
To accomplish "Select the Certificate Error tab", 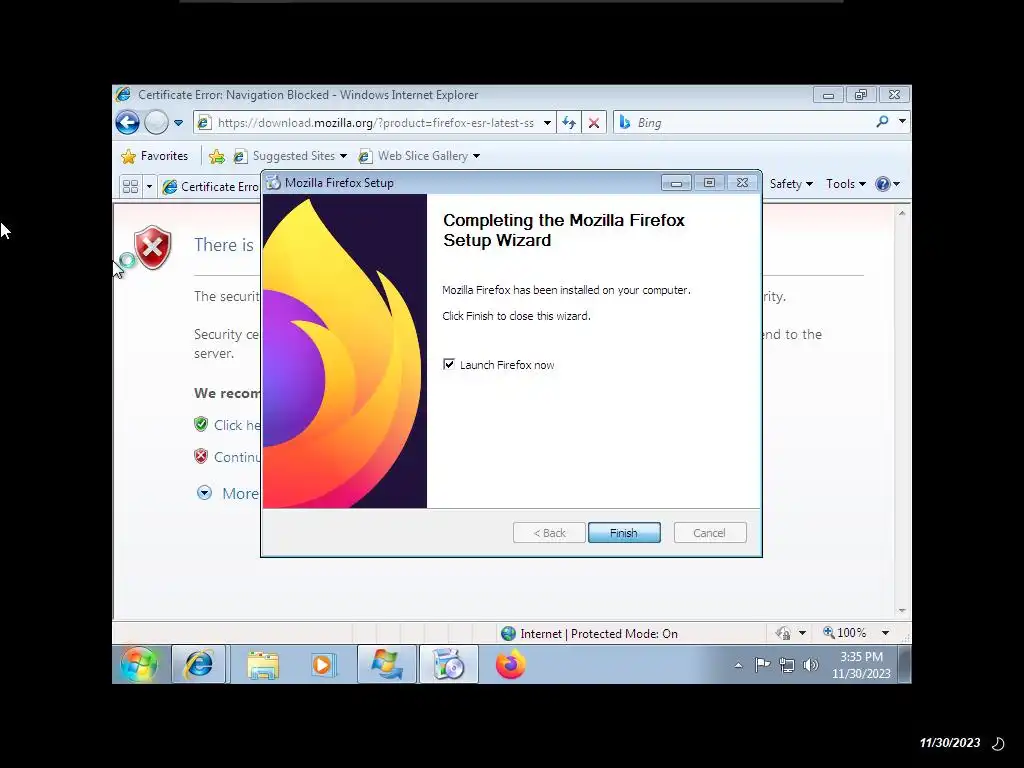I will (x=210, y=187).
